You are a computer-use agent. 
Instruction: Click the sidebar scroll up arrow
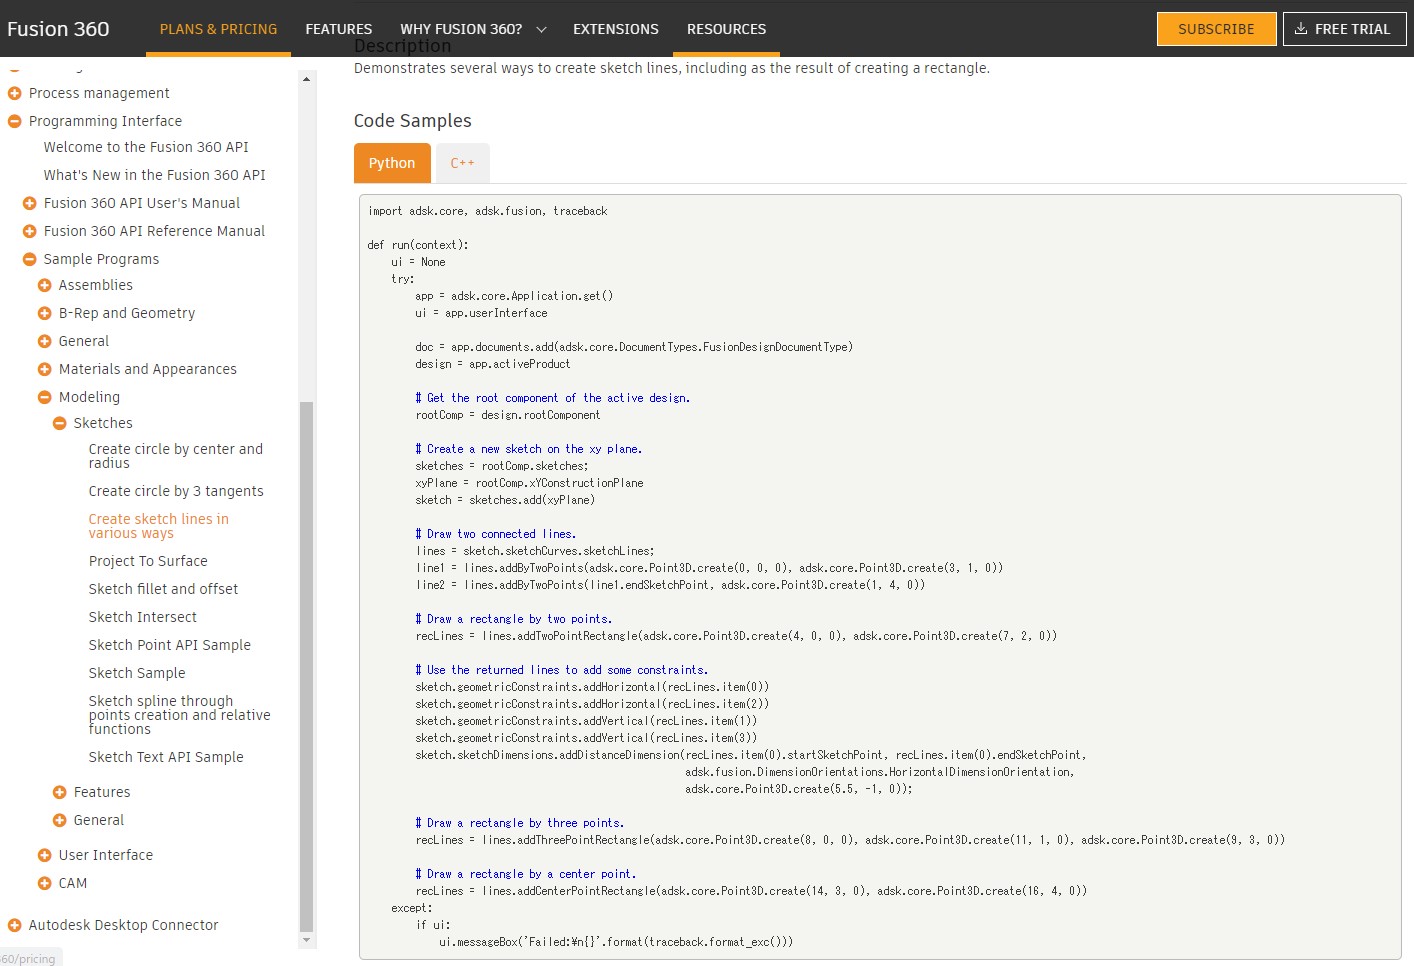[306, 79]
